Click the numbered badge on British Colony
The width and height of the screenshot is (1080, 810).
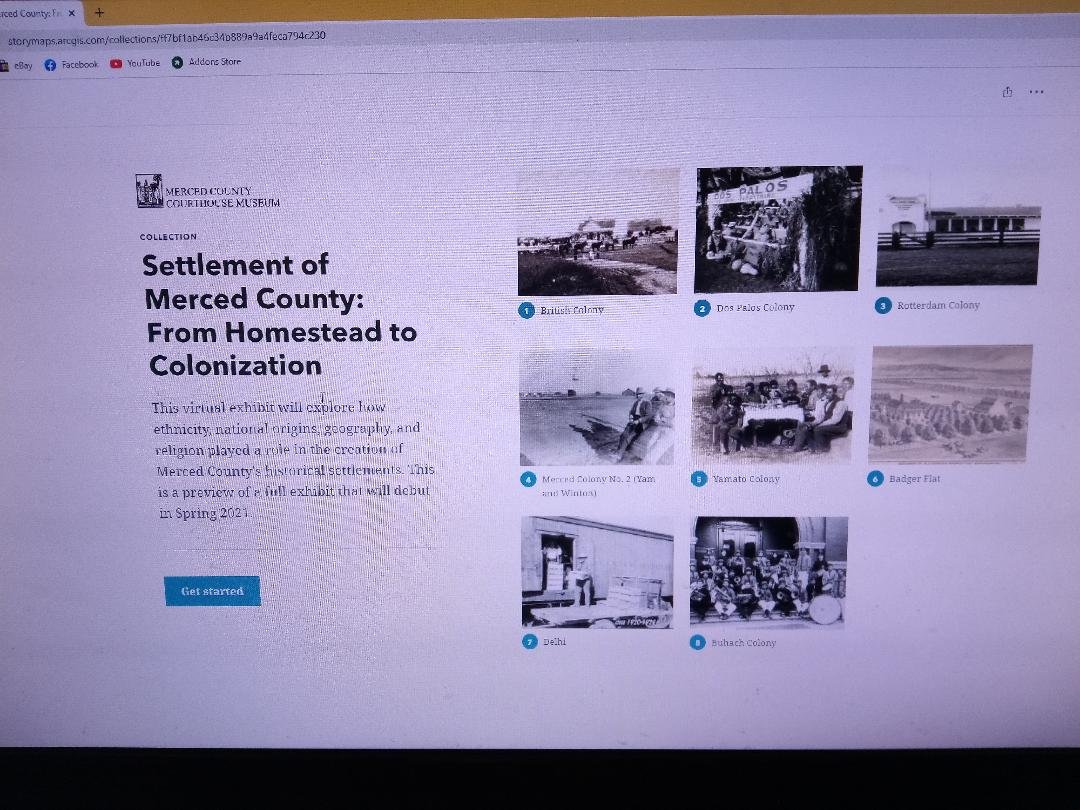coord(526,310)
